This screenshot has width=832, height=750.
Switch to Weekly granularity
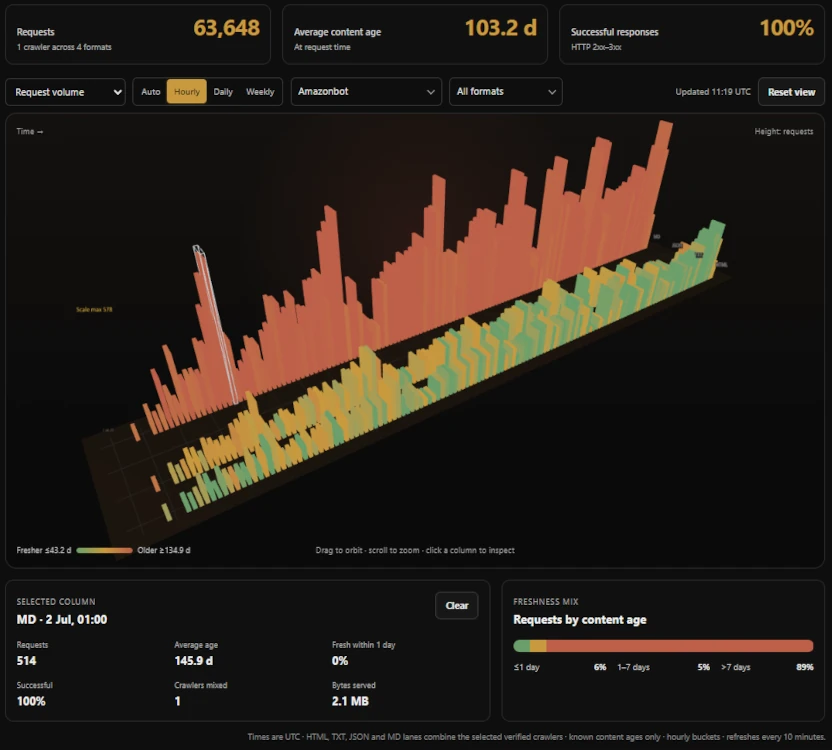pos(260,91)
